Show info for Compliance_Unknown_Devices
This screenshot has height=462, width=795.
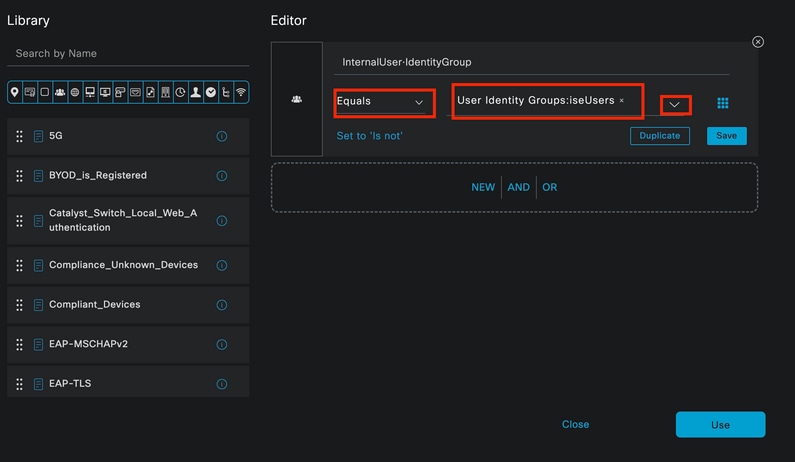click(x=222, y=265)
